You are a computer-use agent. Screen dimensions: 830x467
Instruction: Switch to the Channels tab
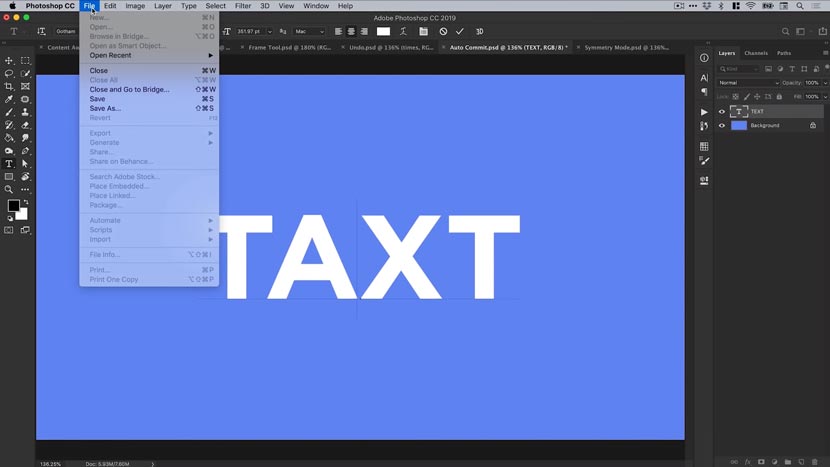pyautogui.click(x=756, y=53)
